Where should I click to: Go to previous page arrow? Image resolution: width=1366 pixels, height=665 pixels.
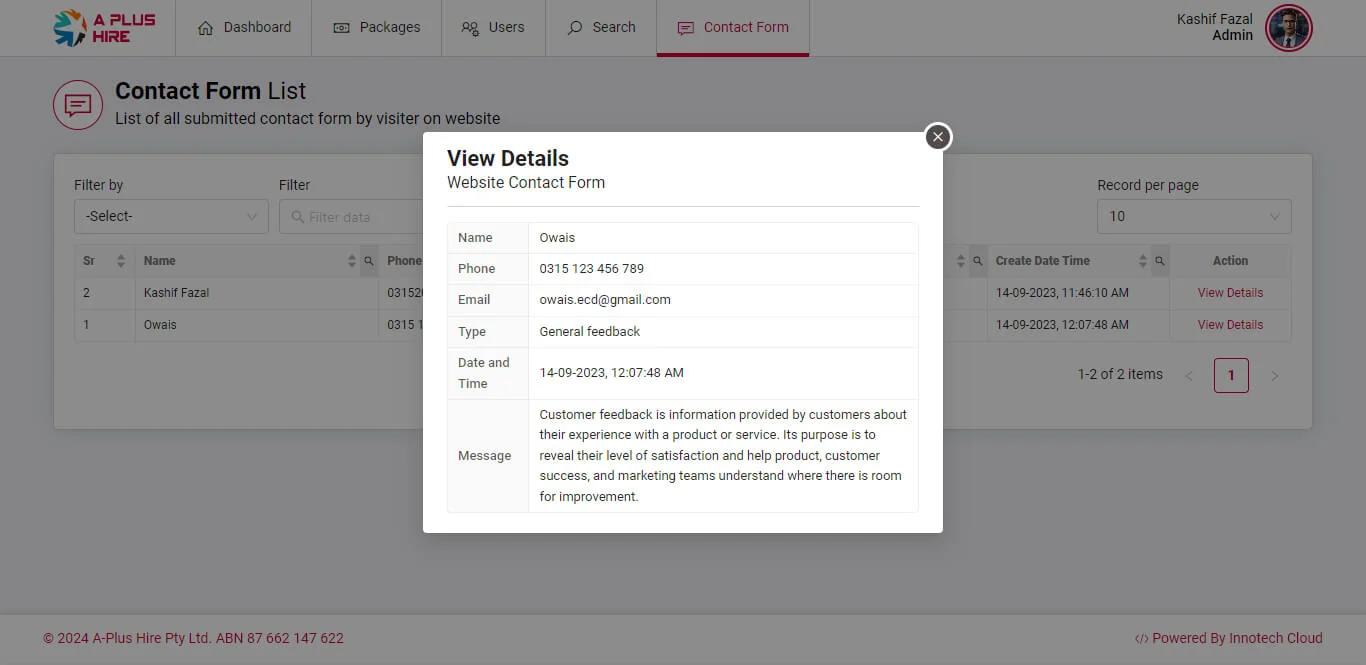click(x=1189, y=376)
